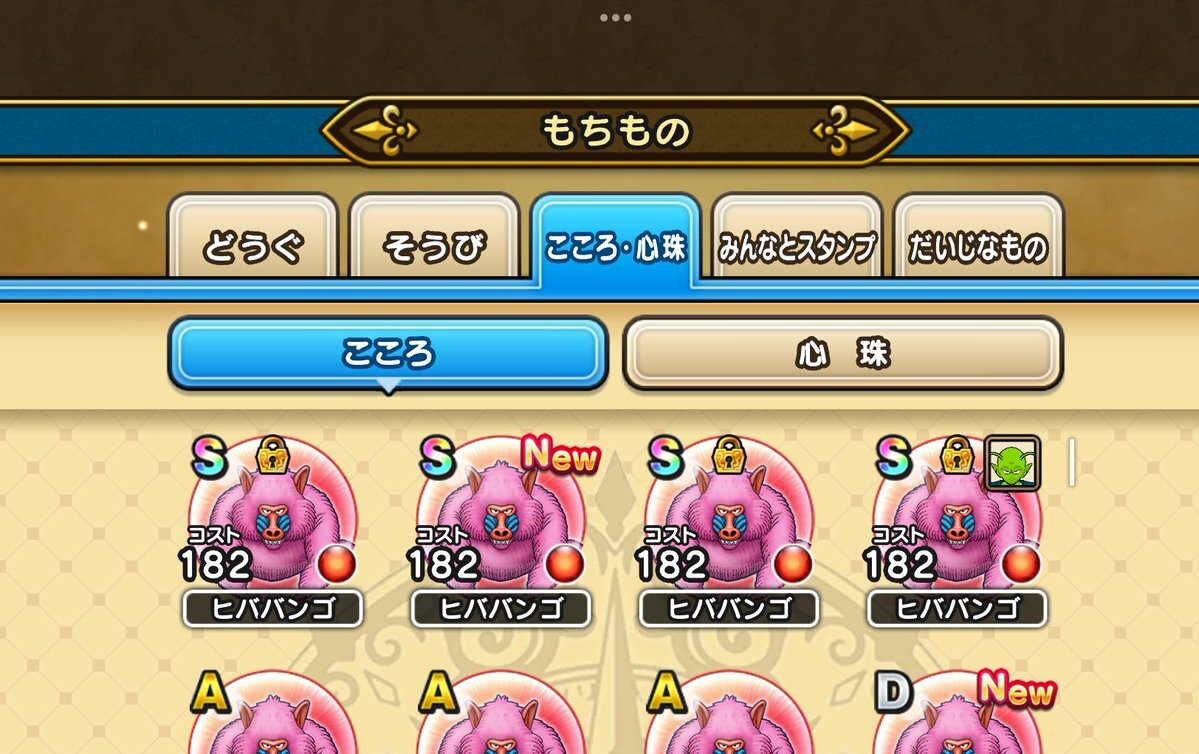Tap lock icon on third ヒババンゴ

[729, 455]
